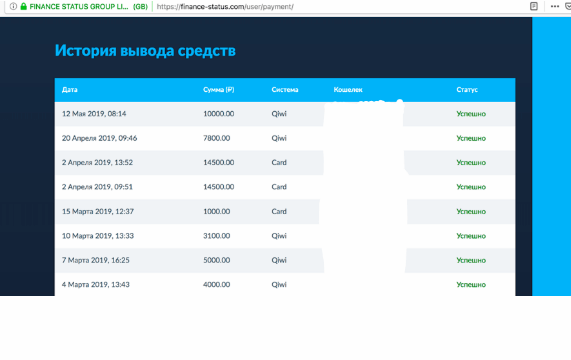Click the Pocket save icon
Screen dimensions: 571x360
(568, 6)
